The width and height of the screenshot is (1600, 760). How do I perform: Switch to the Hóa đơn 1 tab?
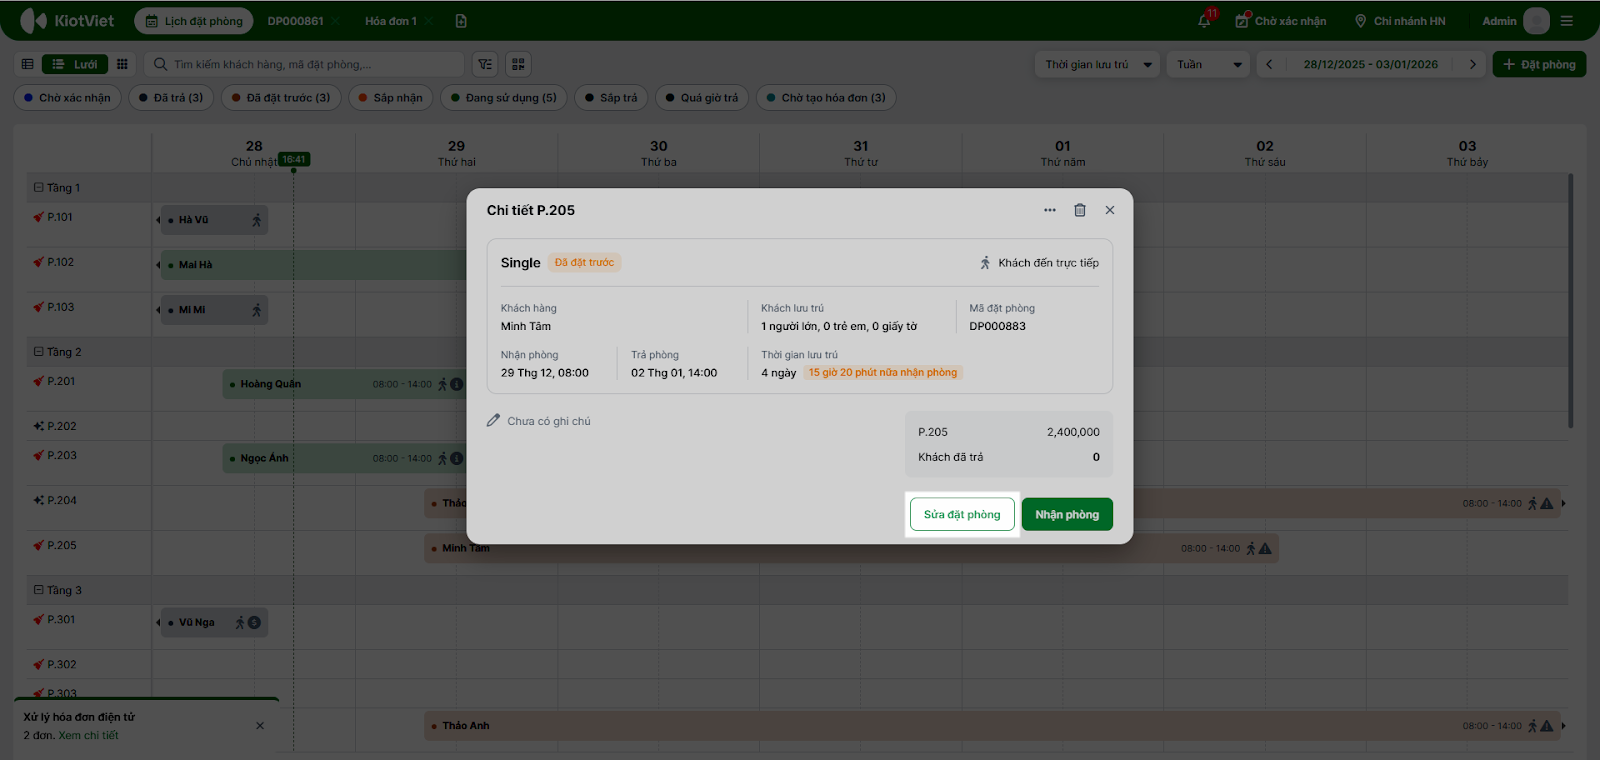click(x=390, y=21)
